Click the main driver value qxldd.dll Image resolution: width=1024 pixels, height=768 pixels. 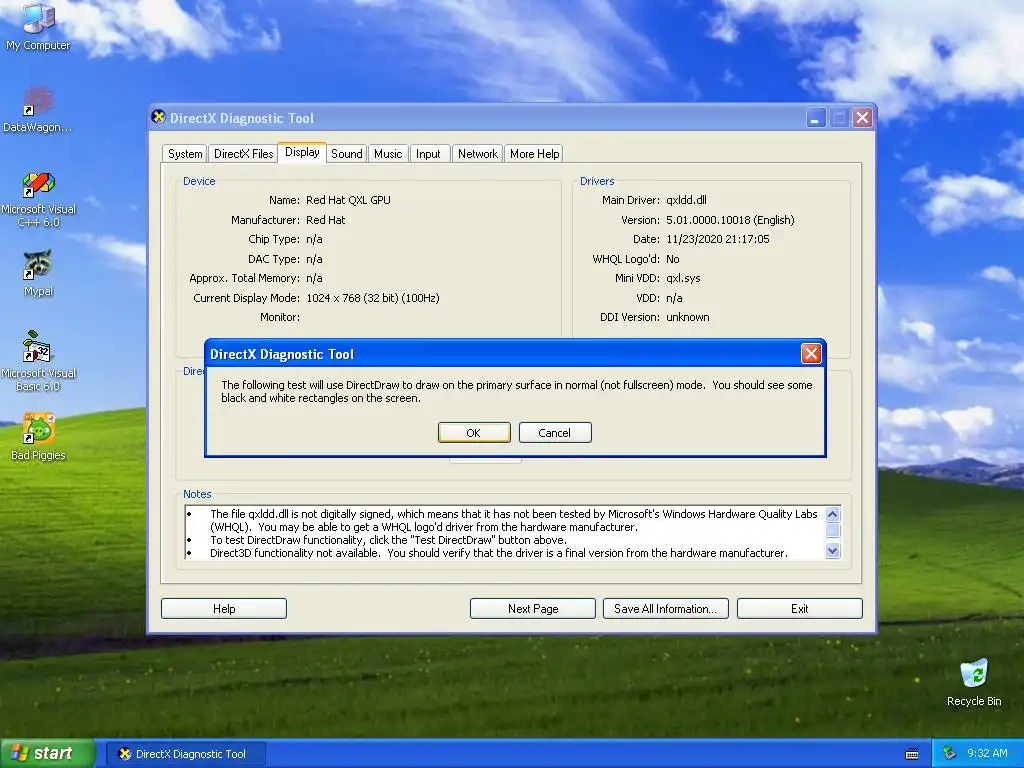point(686,200)
